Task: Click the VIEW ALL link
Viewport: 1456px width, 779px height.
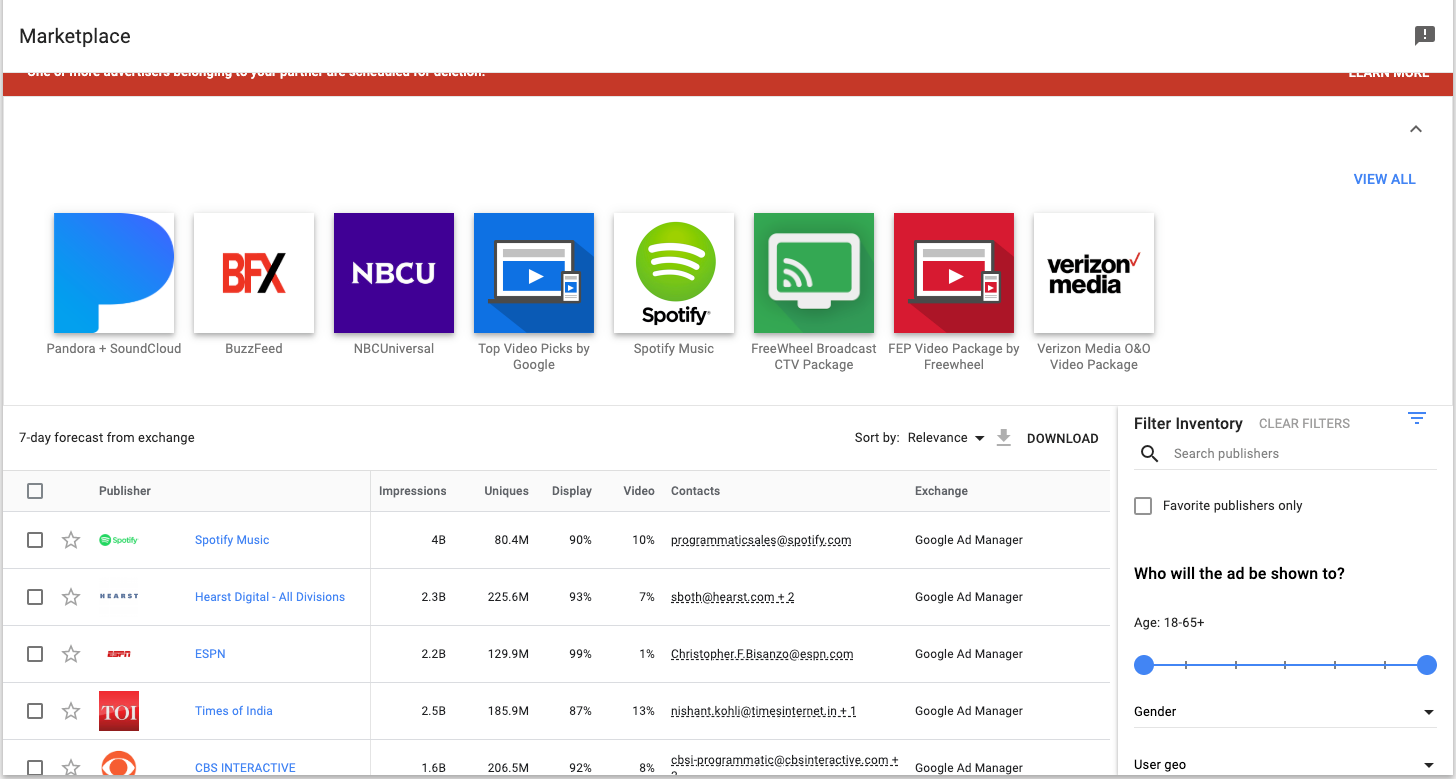Action: pyautogui.click(x=1384, y=179)
